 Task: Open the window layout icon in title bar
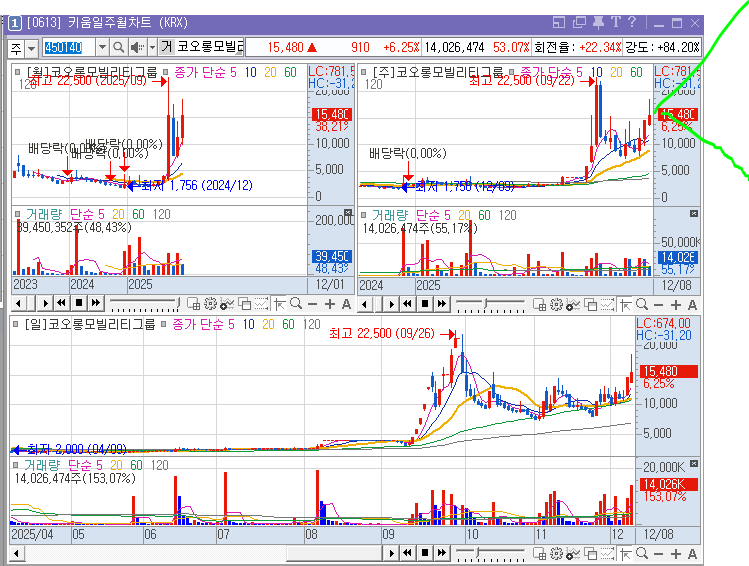(559, 22)
